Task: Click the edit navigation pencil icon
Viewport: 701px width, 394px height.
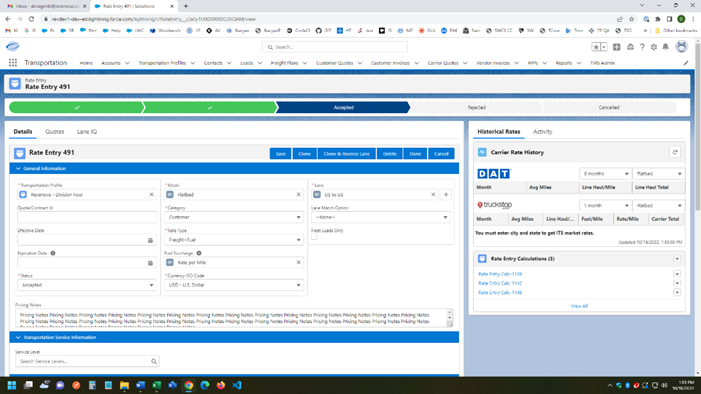Action: click(686, 63)
